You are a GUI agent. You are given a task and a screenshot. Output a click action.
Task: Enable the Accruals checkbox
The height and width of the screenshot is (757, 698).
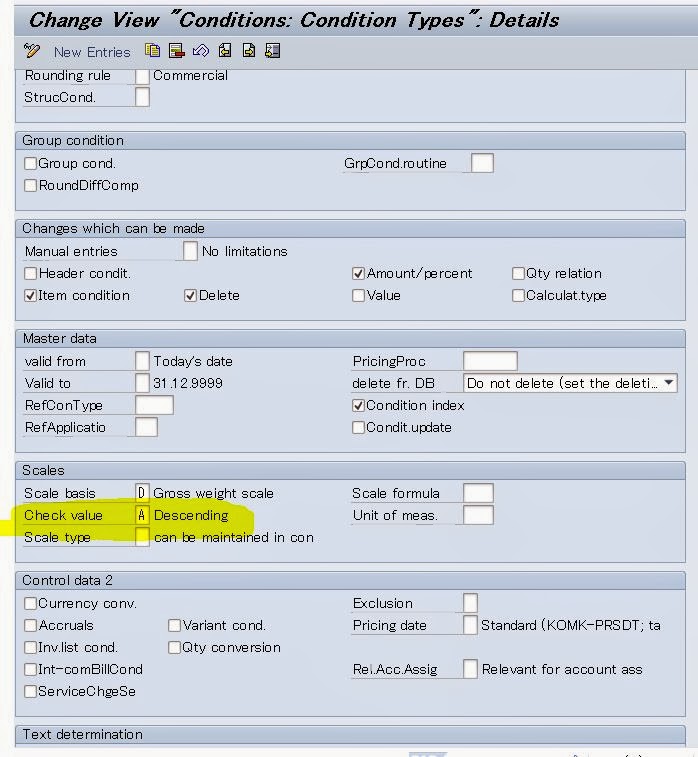(30, 626)
